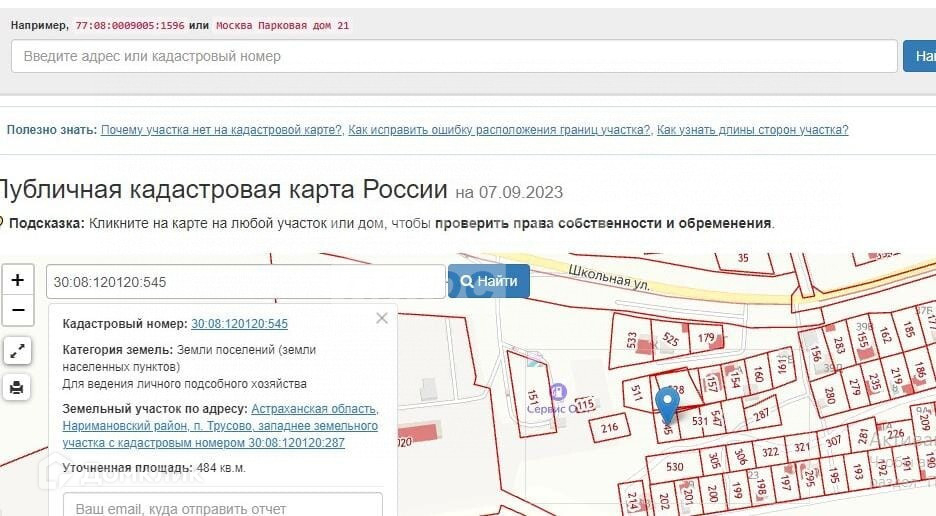Click the purple Сервис place icon
This screenshot has width=936, height=516.
(x=558, y=391)
